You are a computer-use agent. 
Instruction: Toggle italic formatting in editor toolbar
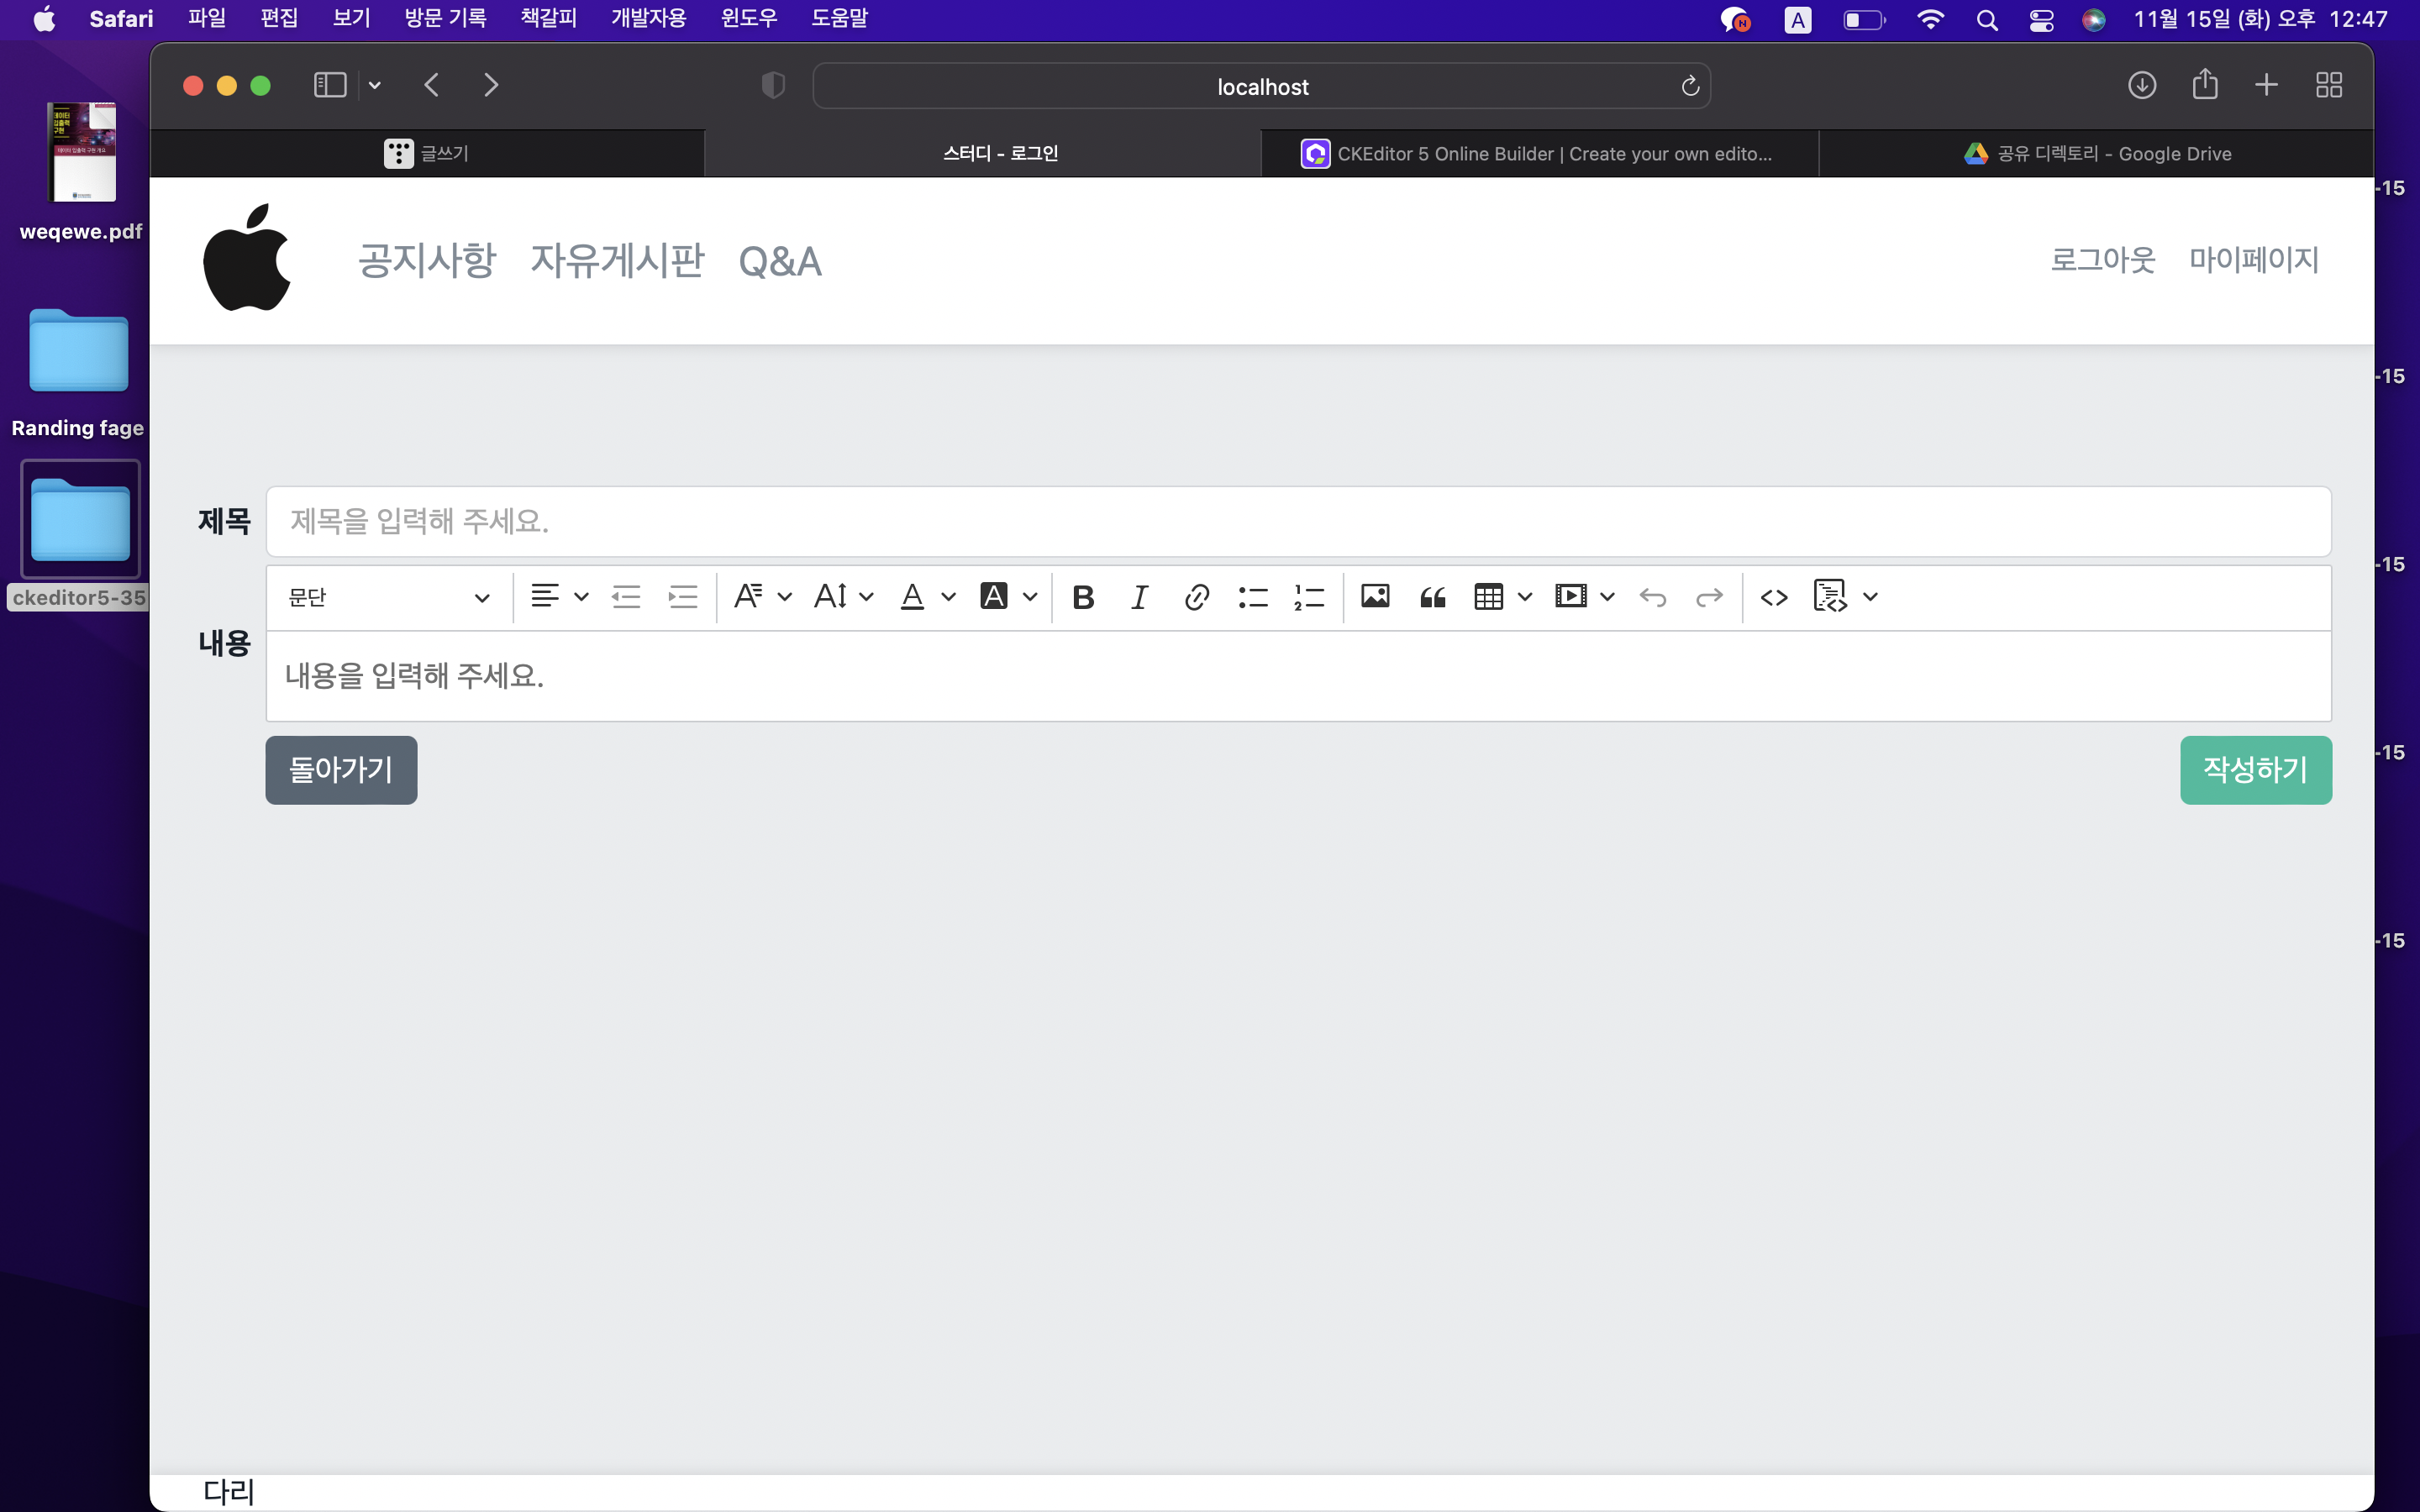pyautogui.click(x=1139, y=597)
